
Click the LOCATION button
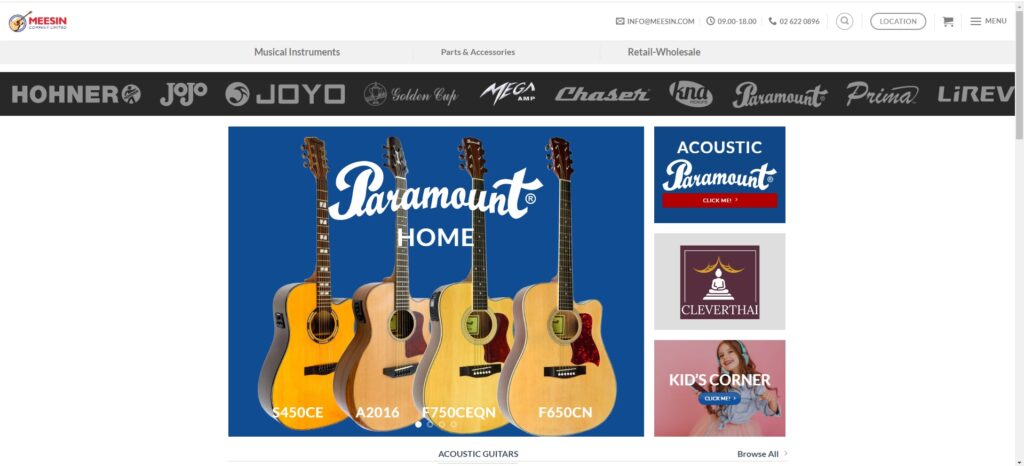(x=898, y=21)
